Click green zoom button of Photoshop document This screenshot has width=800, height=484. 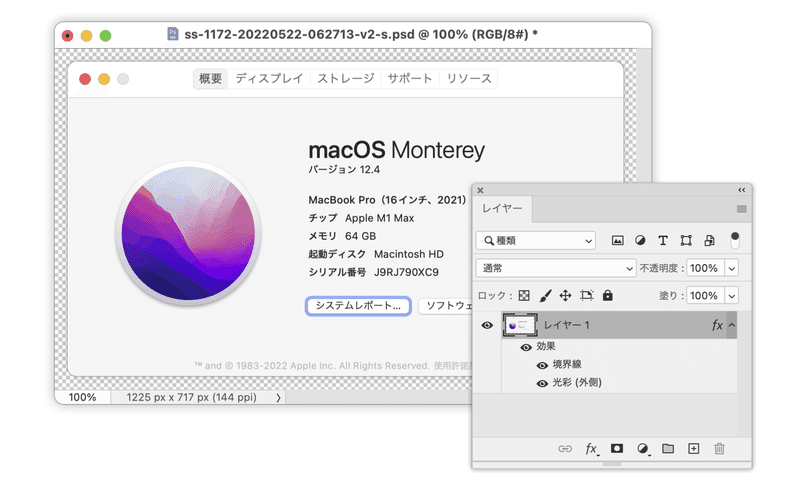click(x=106, y=35)
